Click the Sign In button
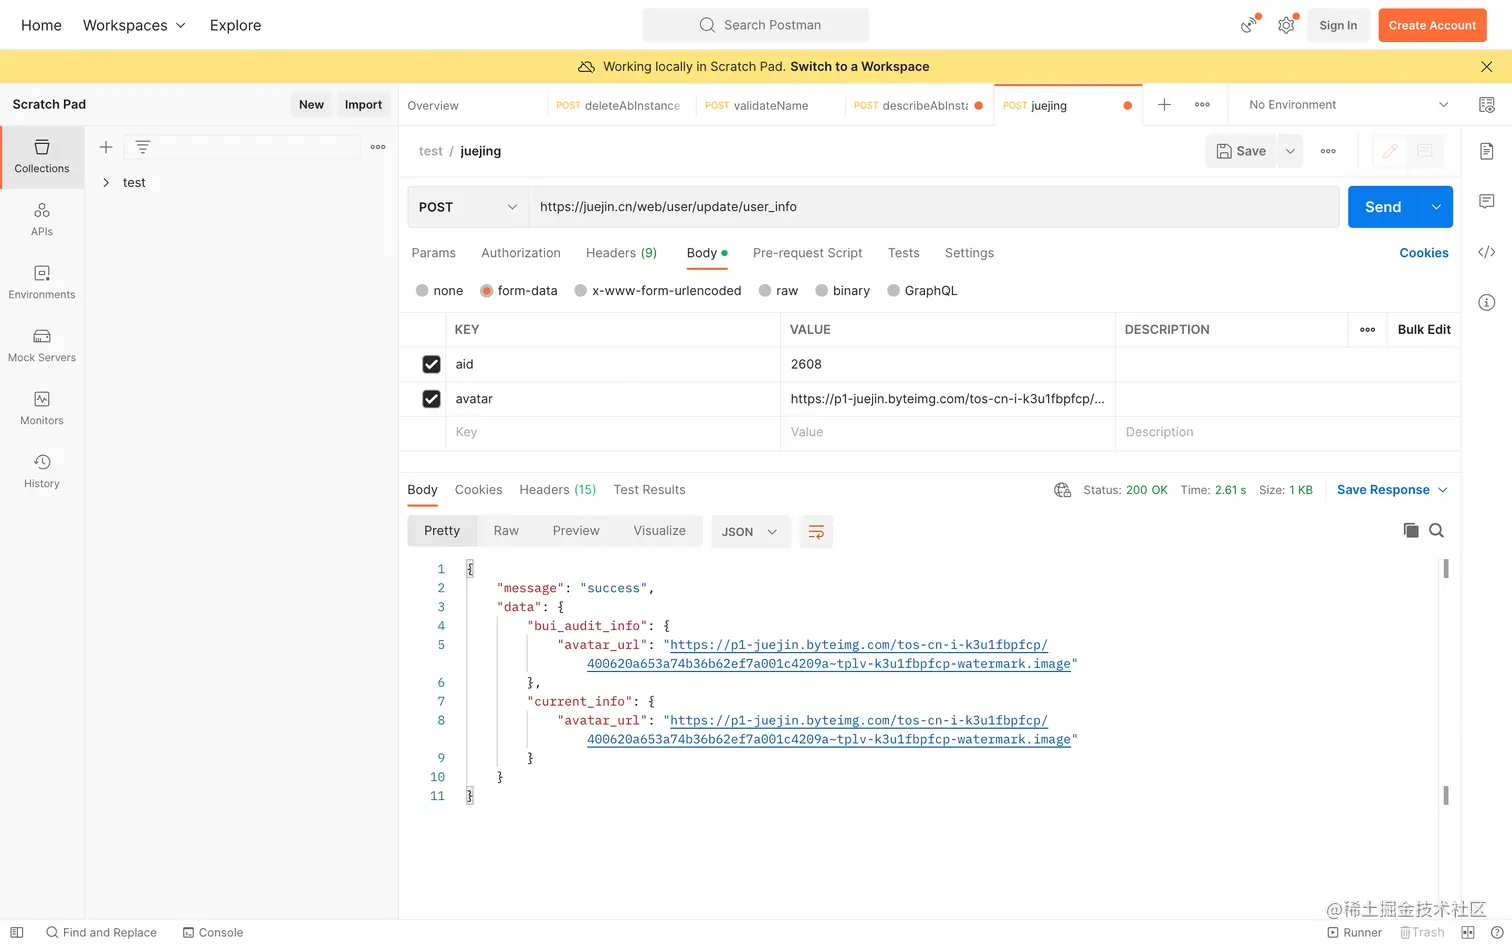 coord(1338,25)
